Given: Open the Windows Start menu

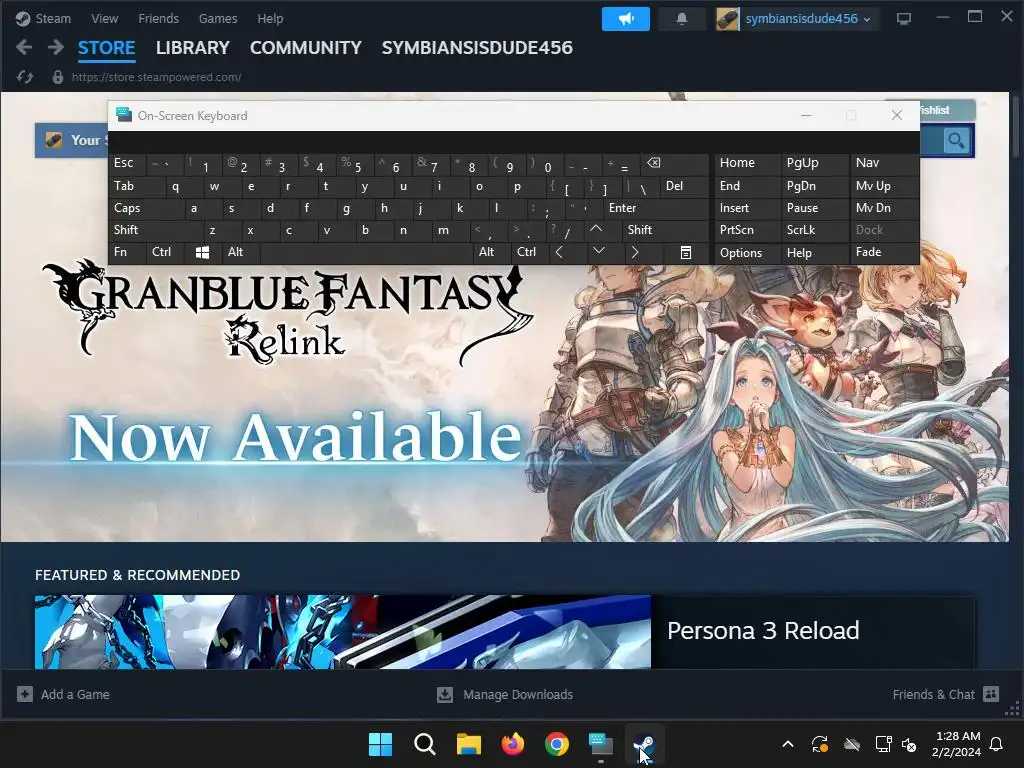Looking at the screenshot, I should point(380,744).
